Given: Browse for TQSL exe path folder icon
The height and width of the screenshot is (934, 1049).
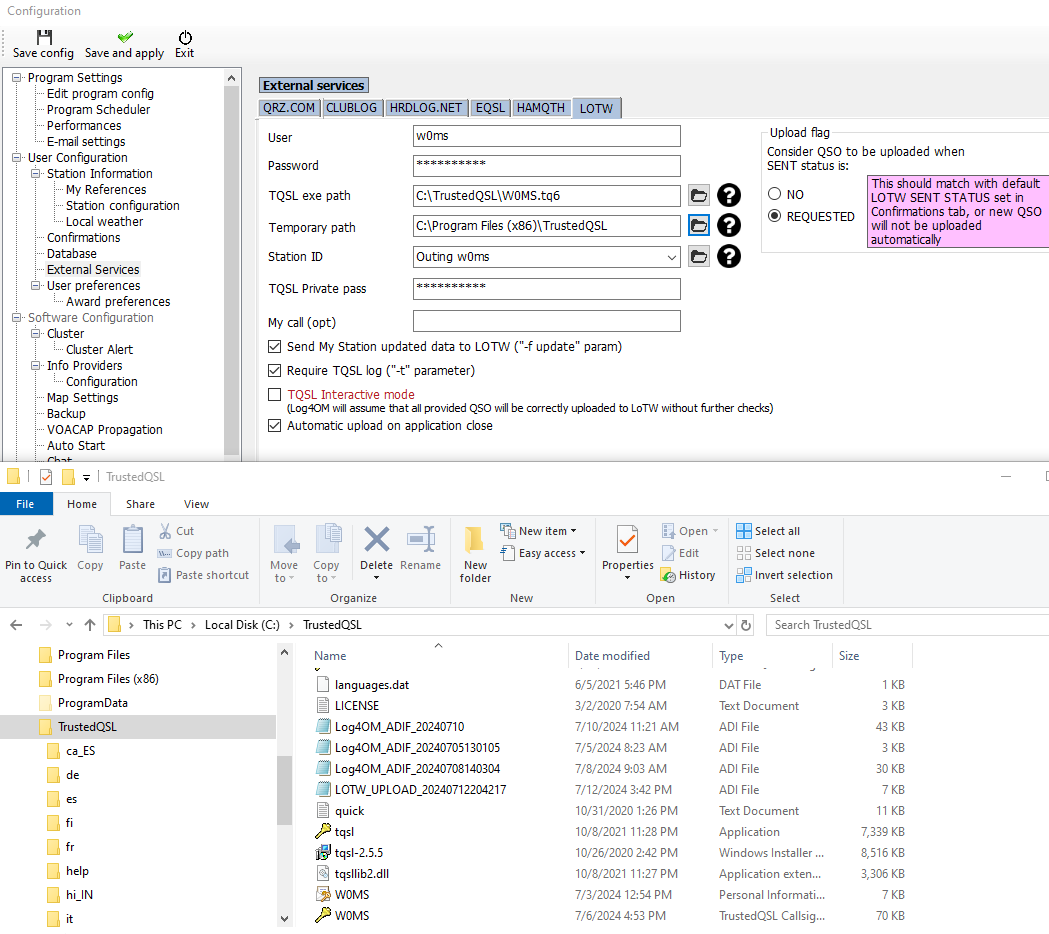Looking at the screenshot, I should tap(698, 195).
